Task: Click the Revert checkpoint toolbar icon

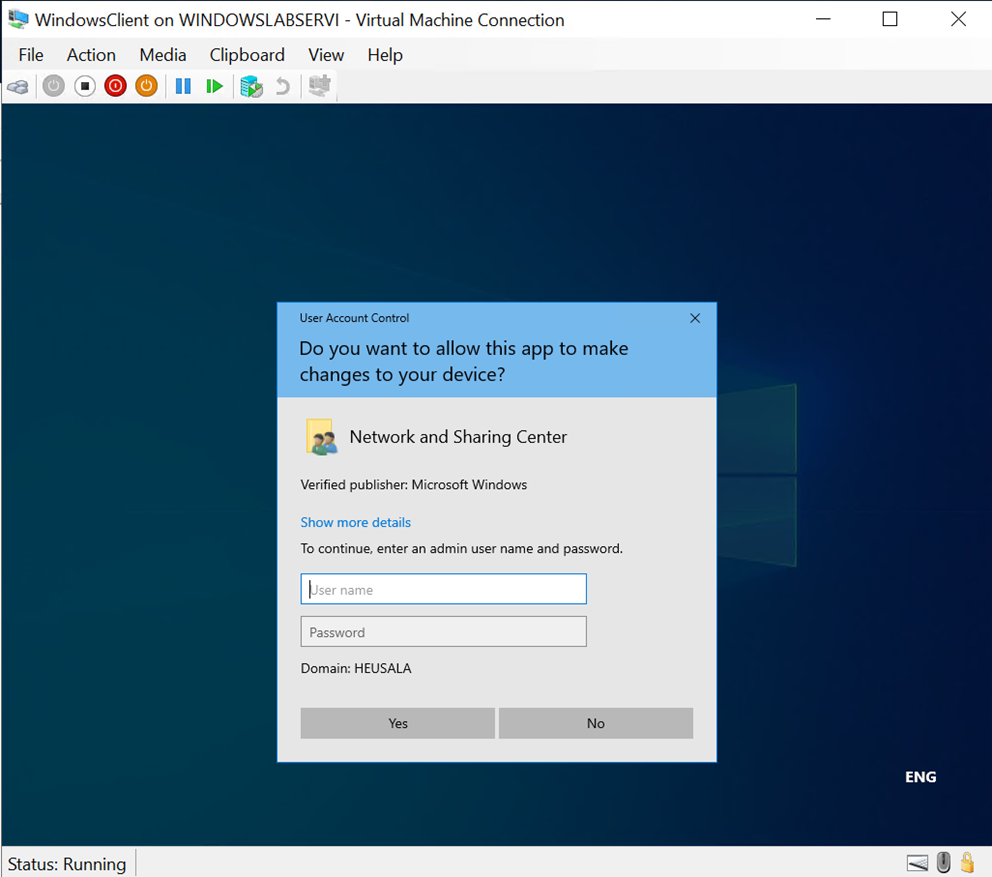Action: 282,86
